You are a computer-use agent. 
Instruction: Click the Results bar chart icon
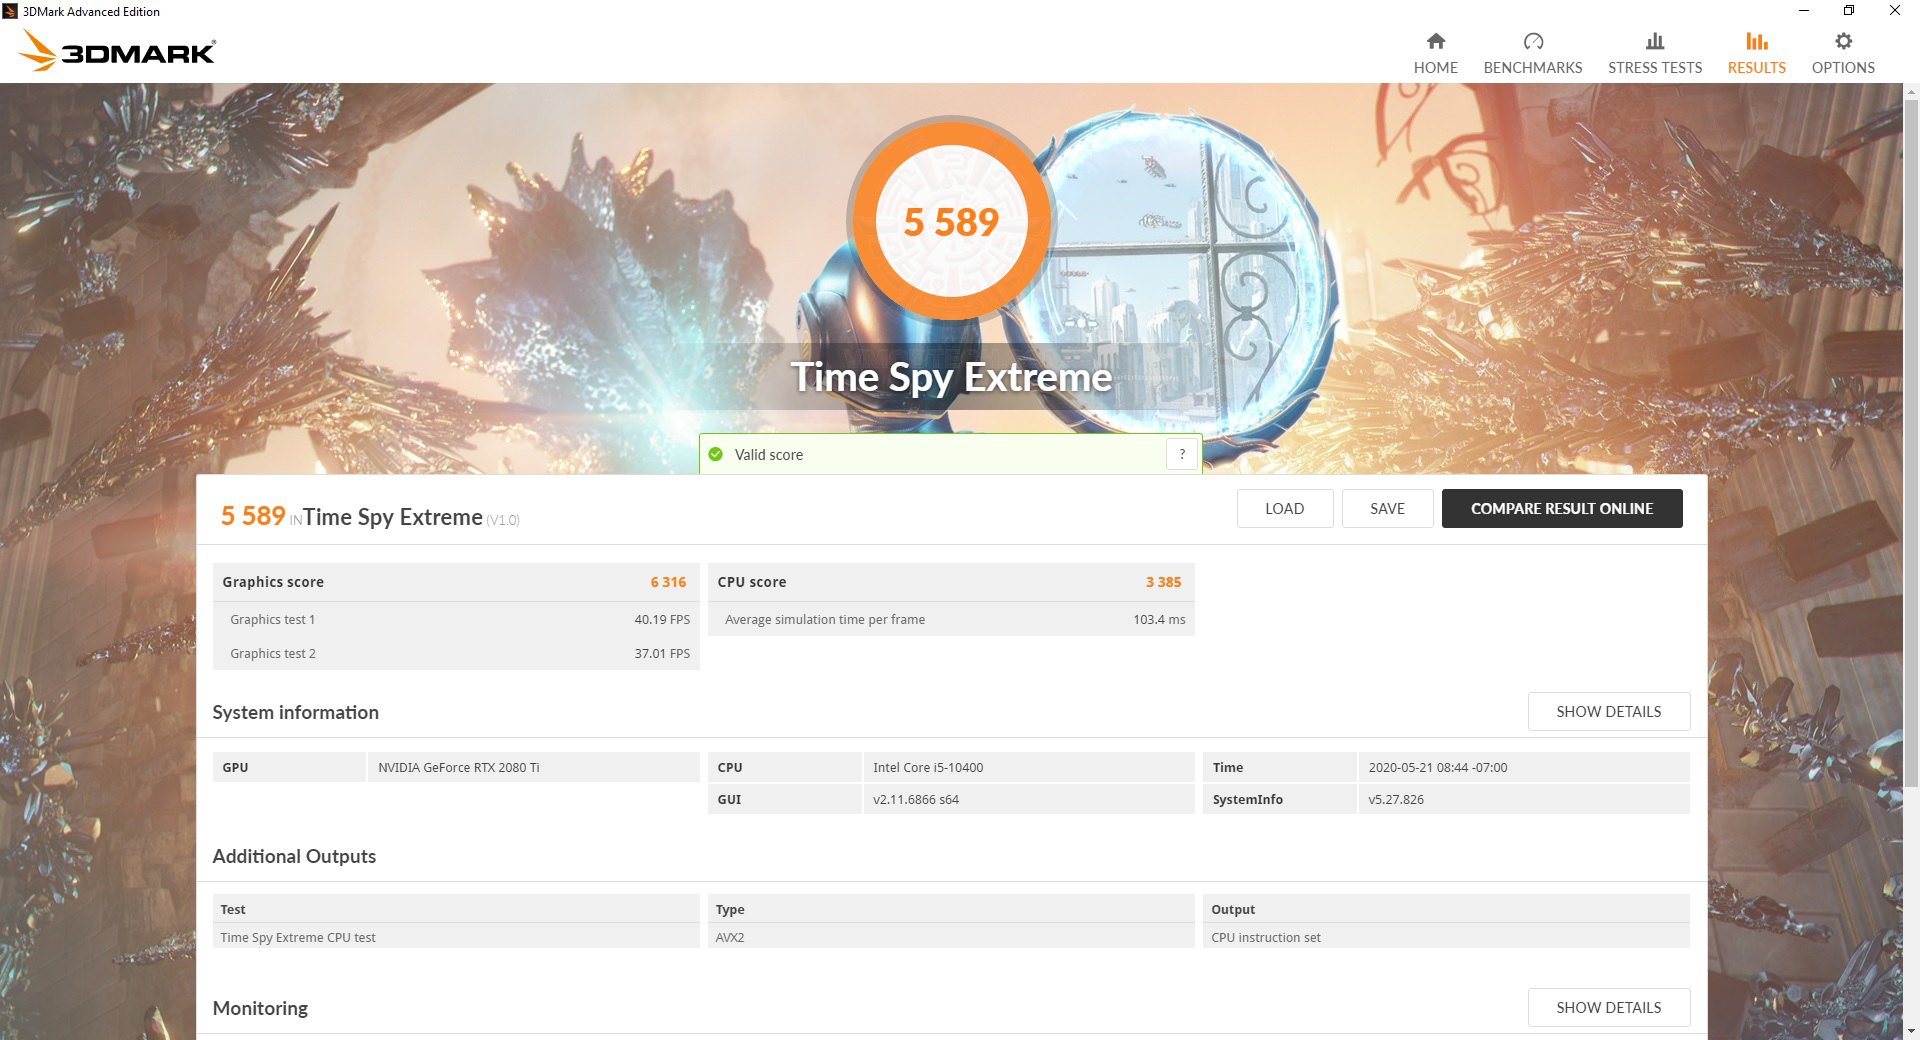[1756, 41]
